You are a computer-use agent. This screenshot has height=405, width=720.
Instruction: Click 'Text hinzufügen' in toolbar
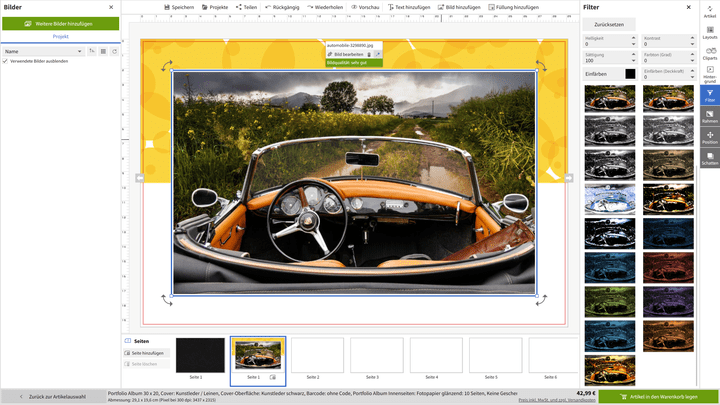[410, 7]
